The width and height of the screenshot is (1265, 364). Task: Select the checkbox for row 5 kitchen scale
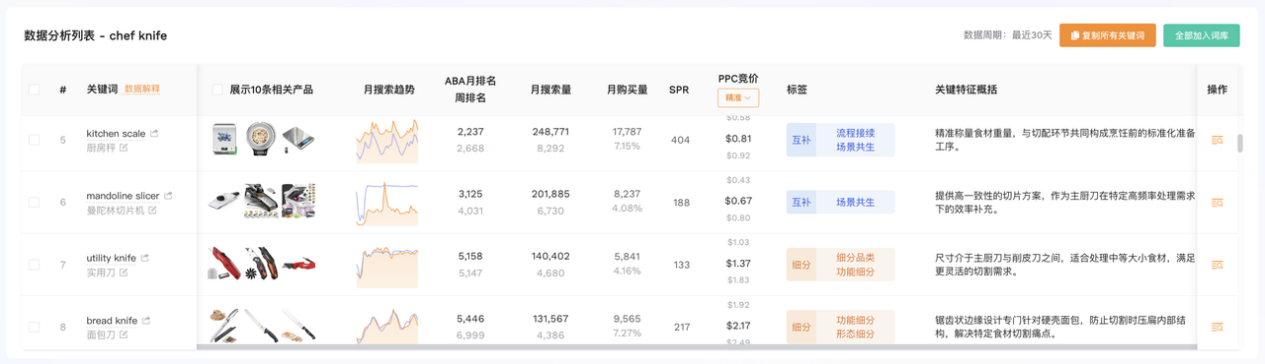[x=34, y=140]
